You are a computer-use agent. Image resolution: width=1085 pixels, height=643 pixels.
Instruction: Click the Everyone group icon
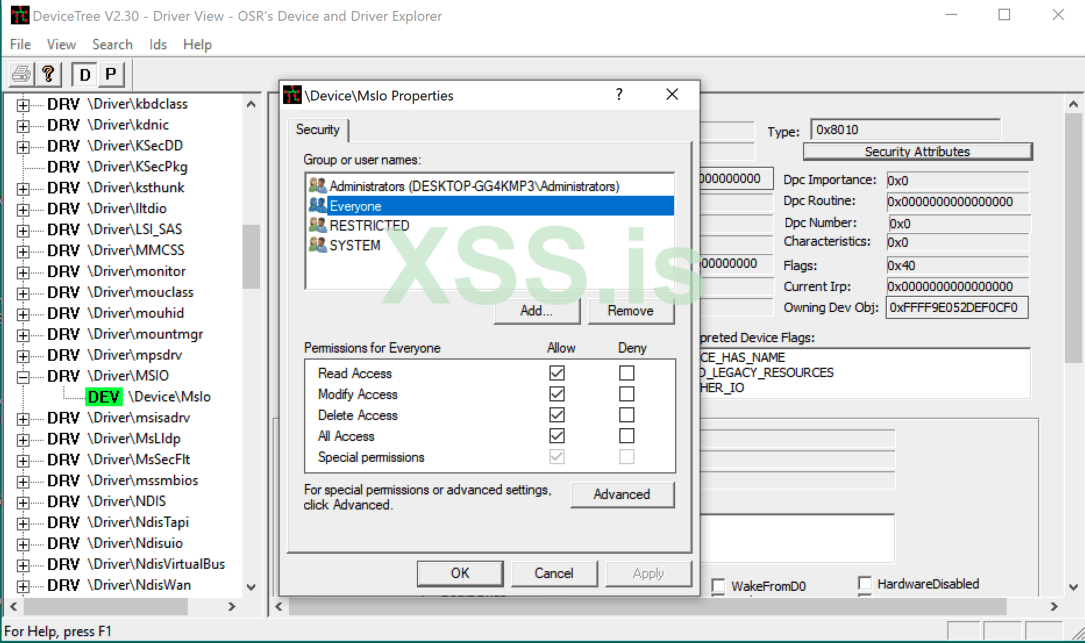point(318,206)
